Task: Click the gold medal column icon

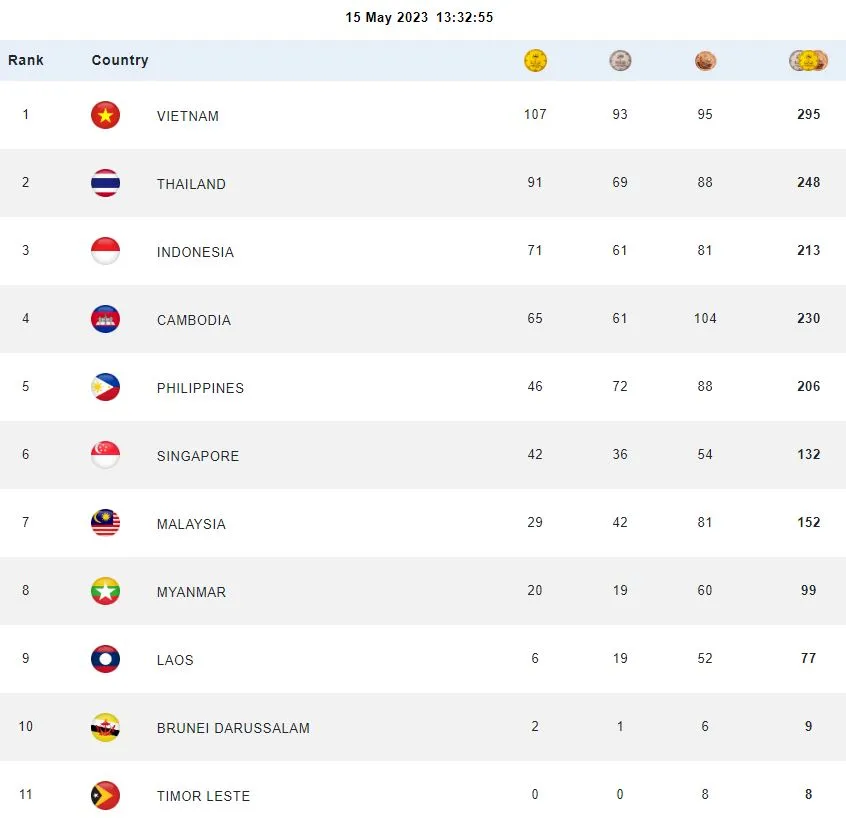Action: coord(535,61)
